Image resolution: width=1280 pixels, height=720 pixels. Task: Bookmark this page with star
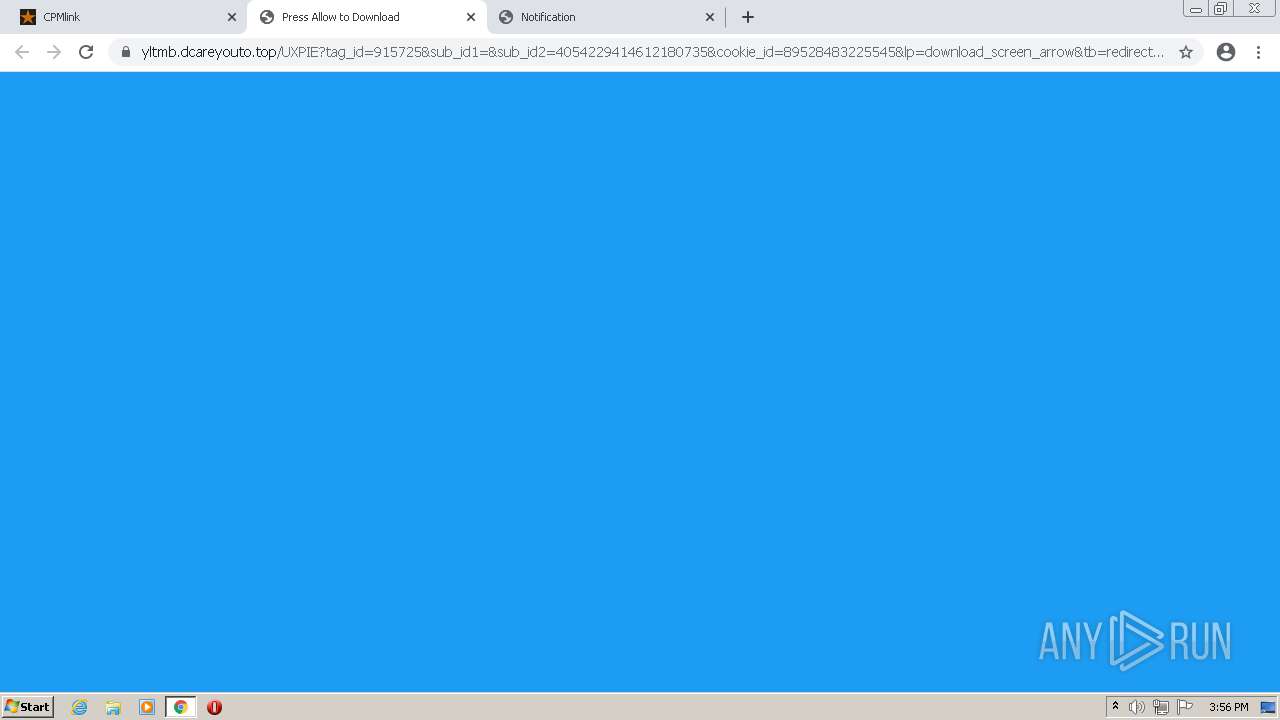coord(1186,52)
